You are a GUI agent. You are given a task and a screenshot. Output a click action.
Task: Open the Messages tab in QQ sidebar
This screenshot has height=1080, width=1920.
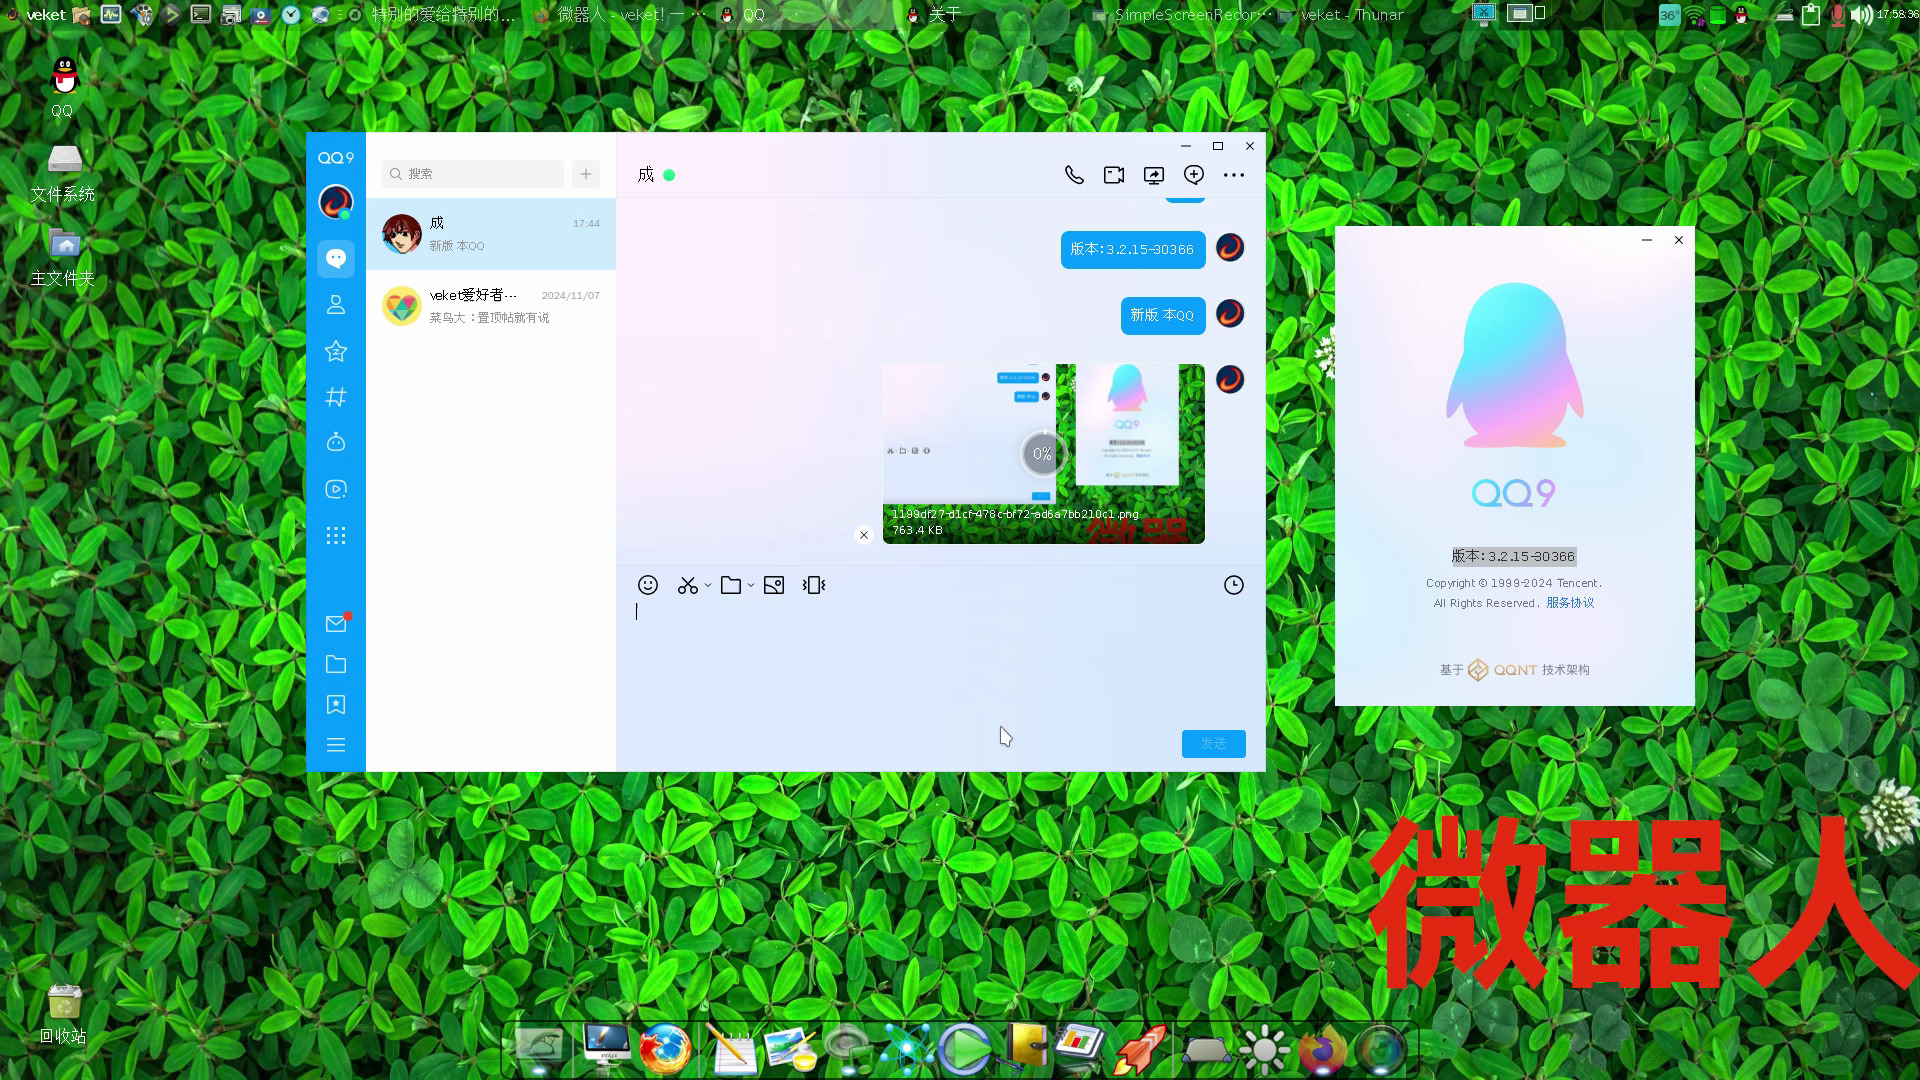click(x=336, y=259)
